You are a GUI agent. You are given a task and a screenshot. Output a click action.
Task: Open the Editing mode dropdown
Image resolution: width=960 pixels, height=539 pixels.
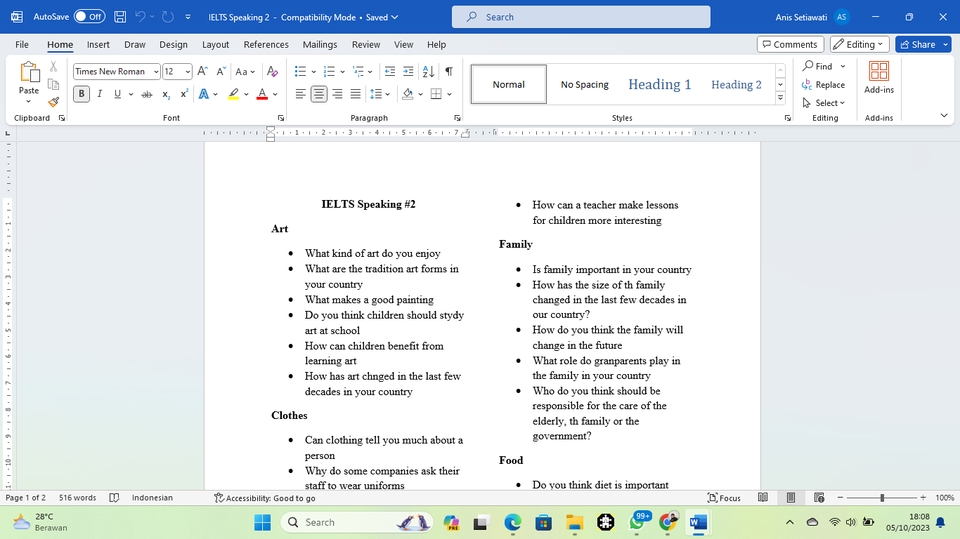[860, 44]
